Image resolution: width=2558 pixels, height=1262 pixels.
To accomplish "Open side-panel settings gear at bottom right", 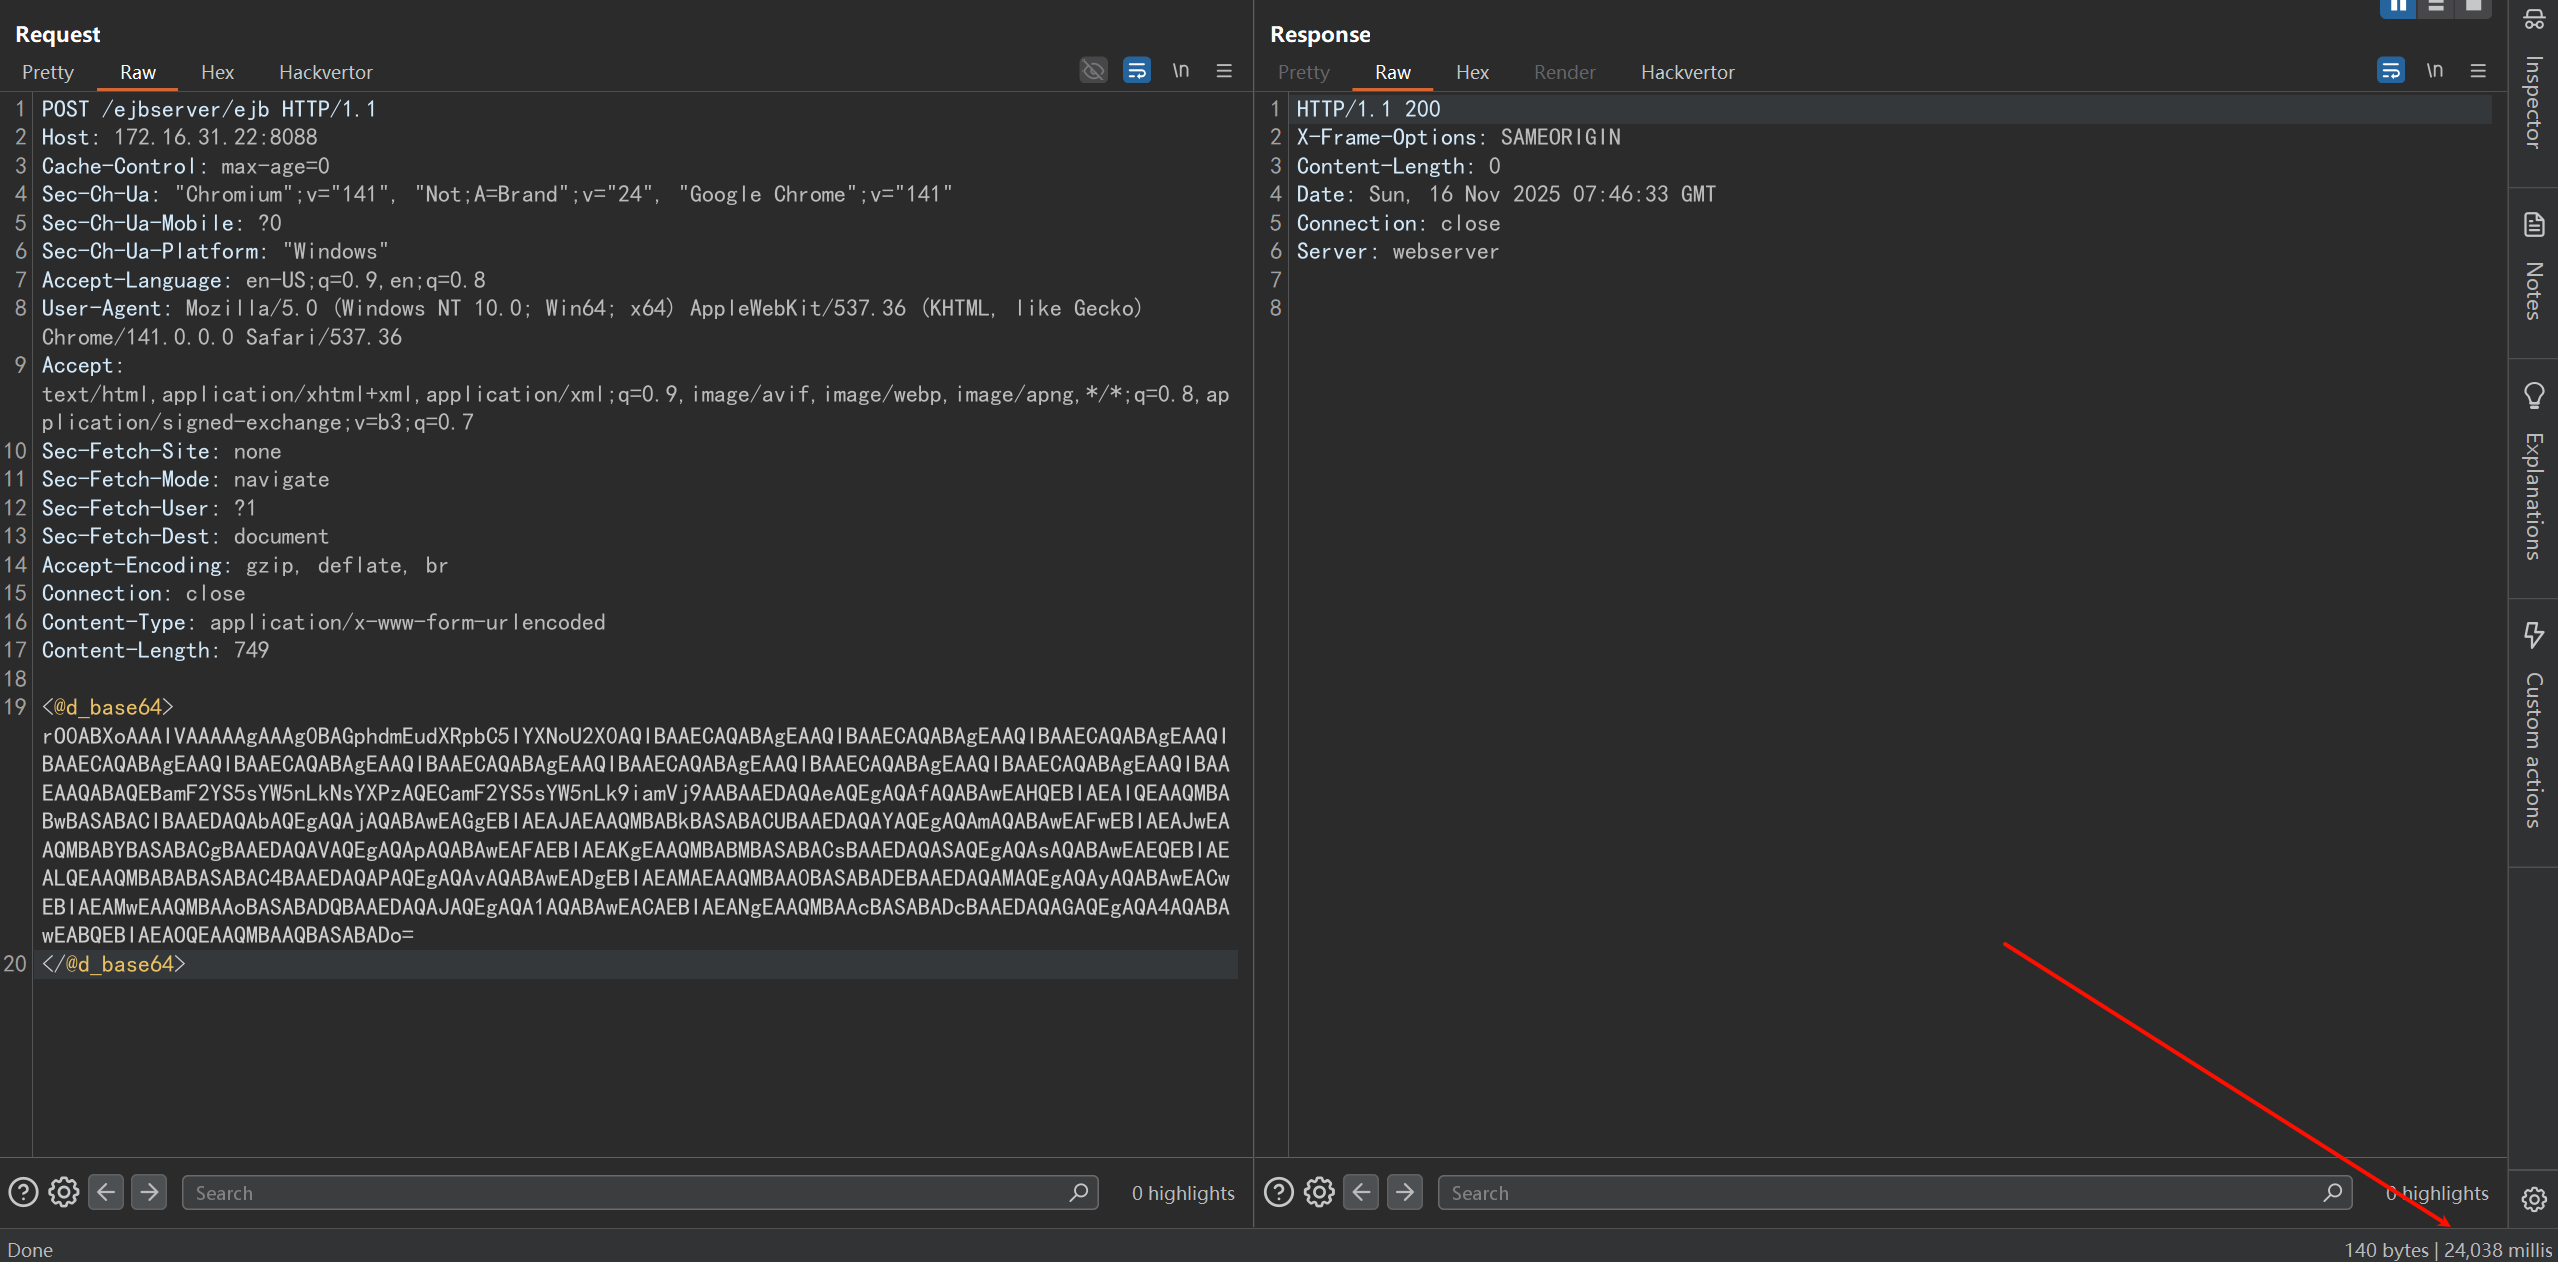I will point(2533,1199).
